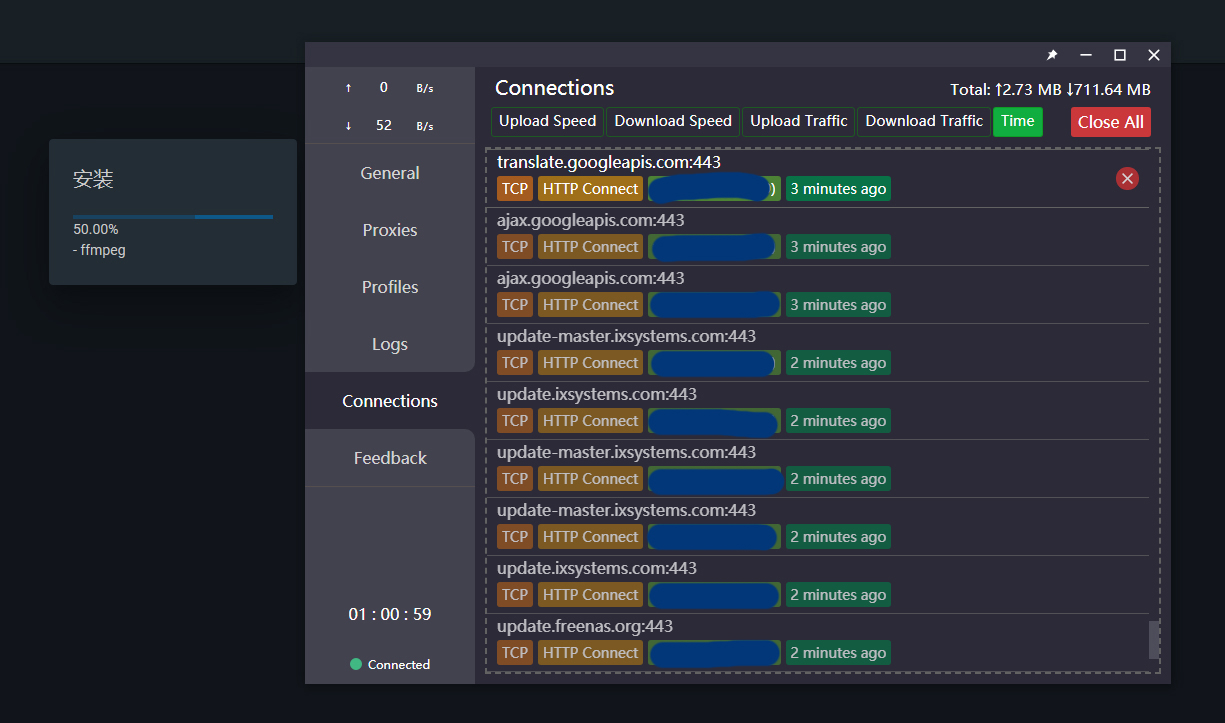Click the 50.00% progress text

pos(96,229)
